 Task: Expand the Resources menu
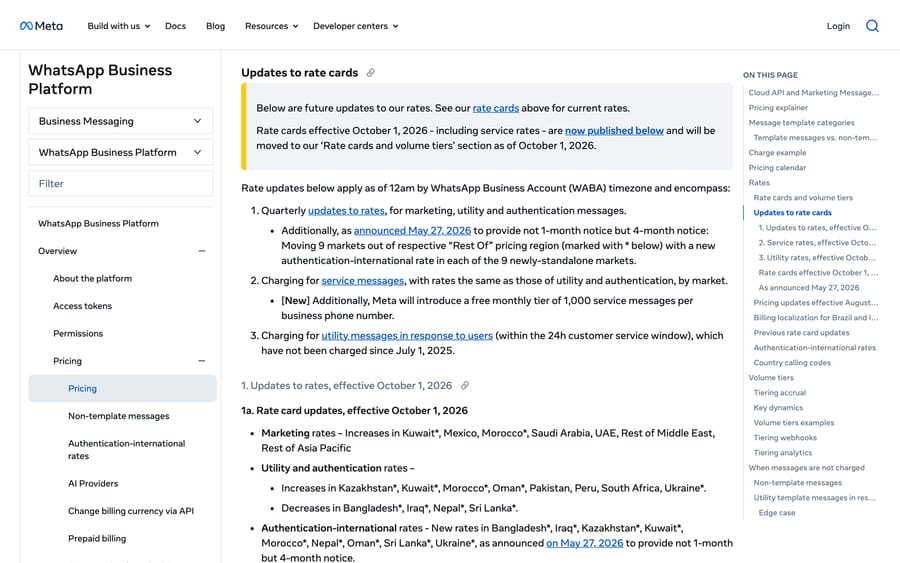tap(271, 26)
